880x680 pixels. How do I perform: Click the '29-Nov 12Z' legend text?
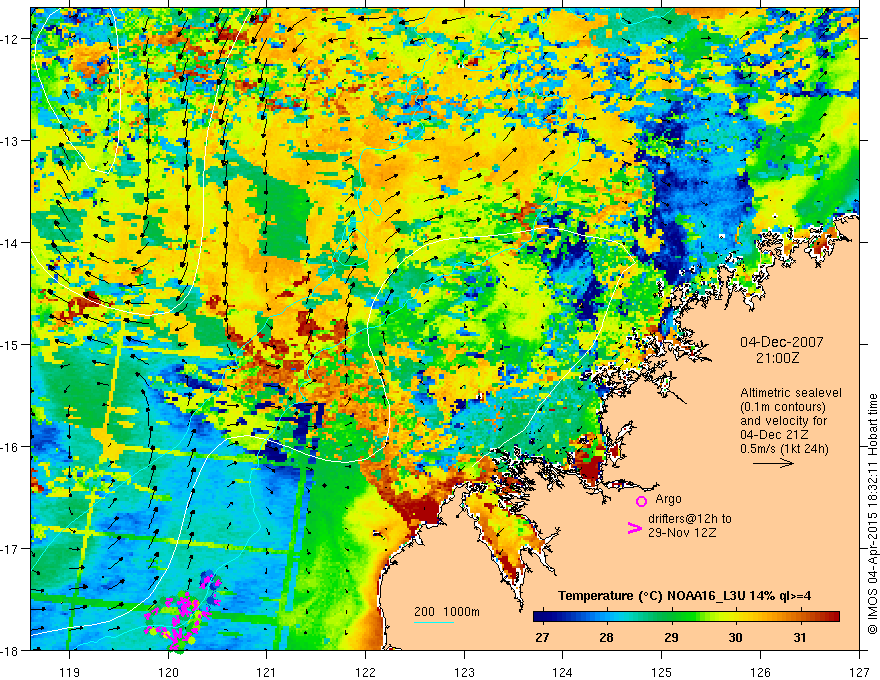[682, 532]
